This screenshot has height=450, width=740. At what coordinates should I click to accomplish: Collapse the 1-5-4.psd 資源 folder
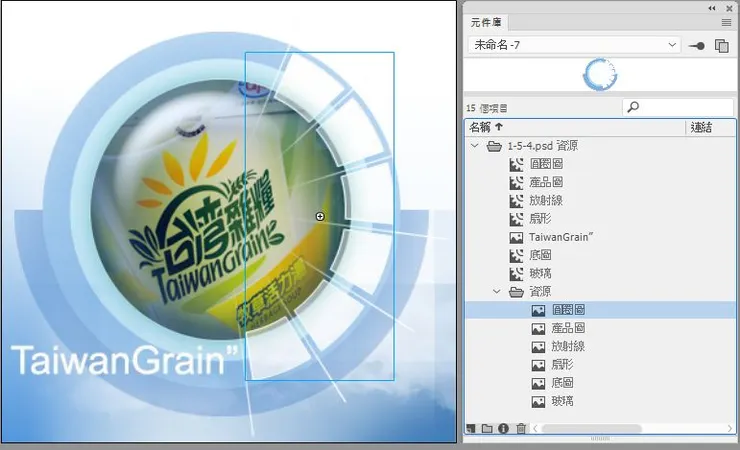[475, 146]
